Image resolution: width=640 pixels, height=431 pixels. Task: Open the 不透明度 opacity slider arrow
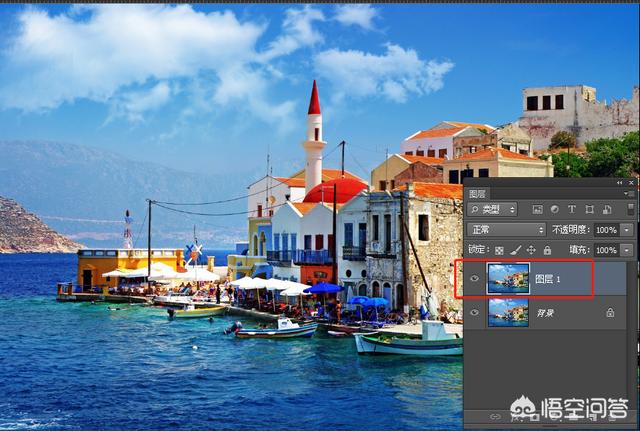[627, 230]
